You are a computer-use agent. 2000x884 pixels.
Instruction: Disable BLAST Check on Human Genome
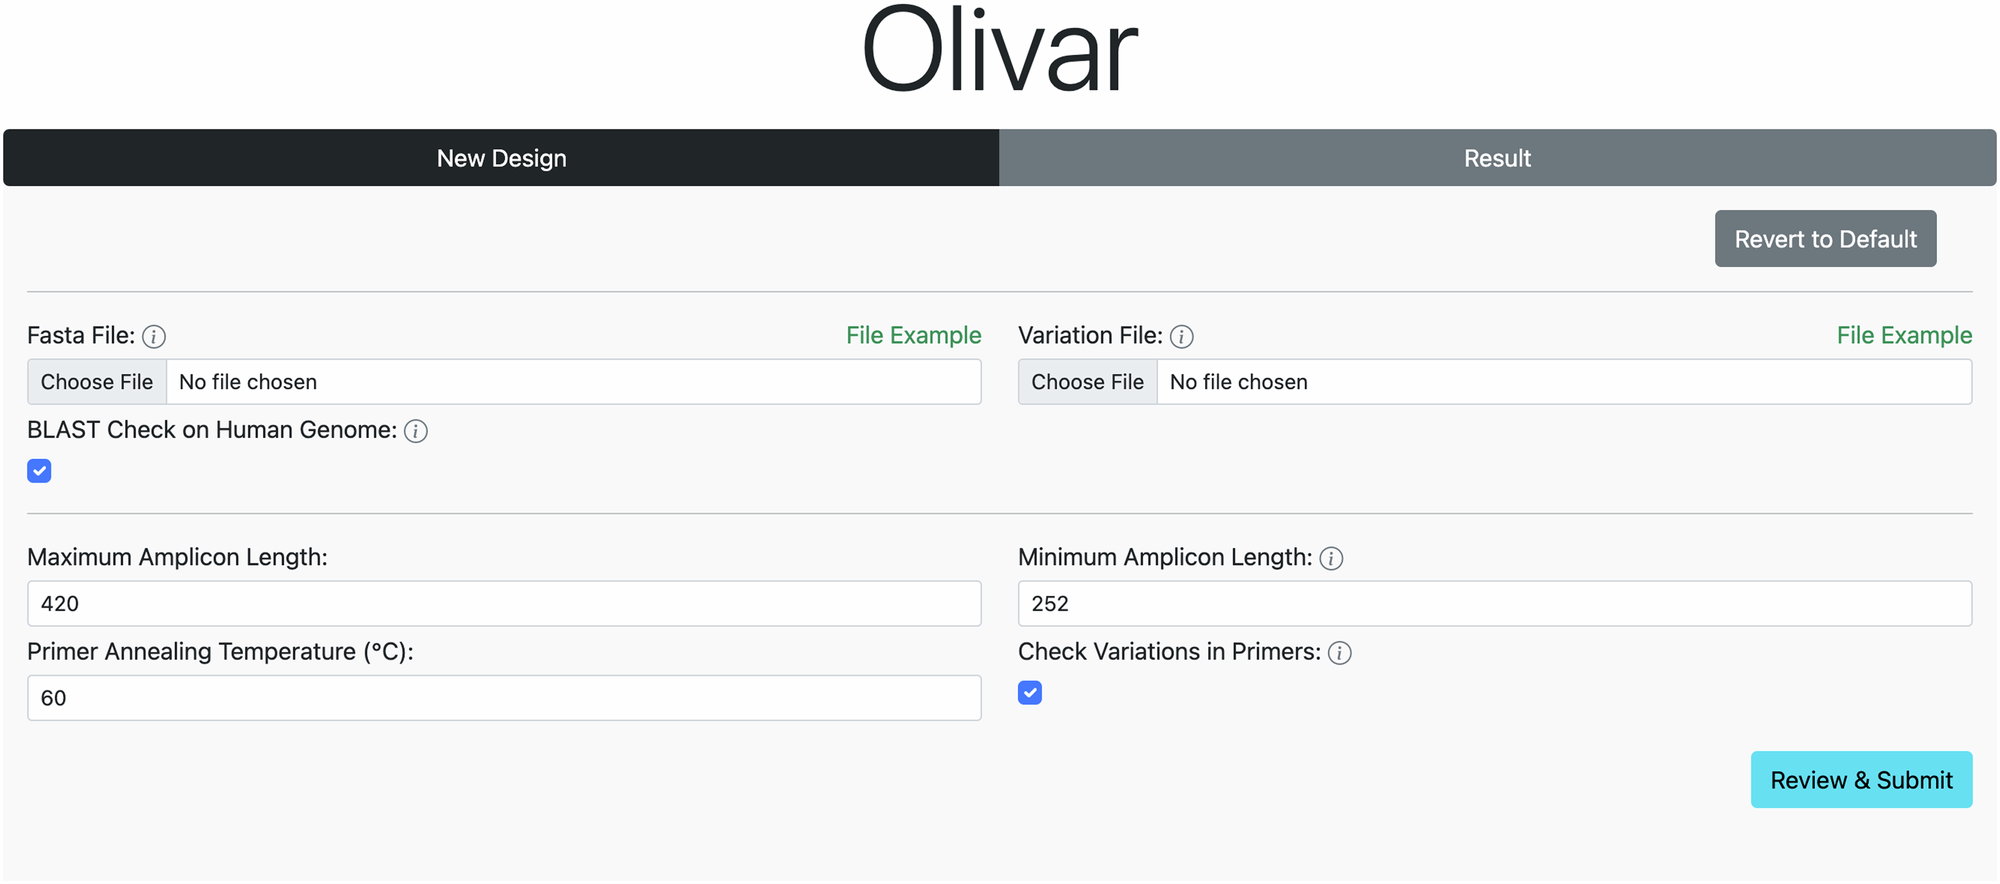39,470
